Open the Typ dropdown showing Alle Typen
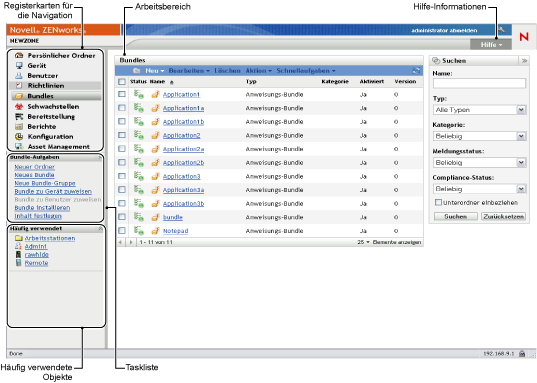Viewport: 537px width, 383px height. click(x=479, y=110)
